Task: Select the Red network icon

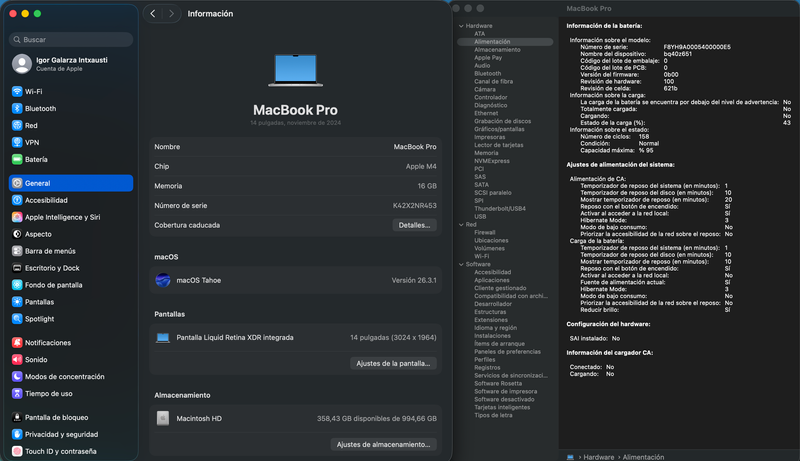Action: pyautogui.click(x=17, y=125)
